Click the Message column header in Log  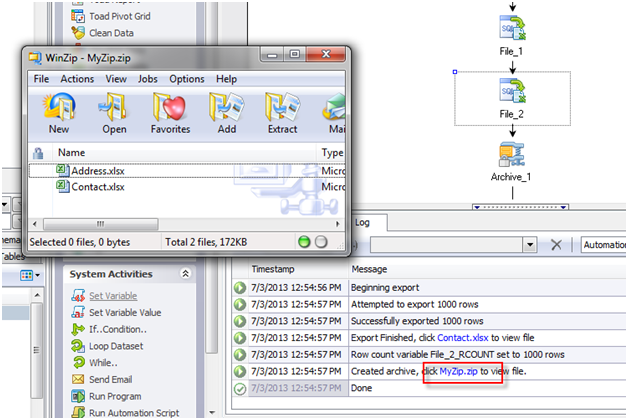click(369, 269)
